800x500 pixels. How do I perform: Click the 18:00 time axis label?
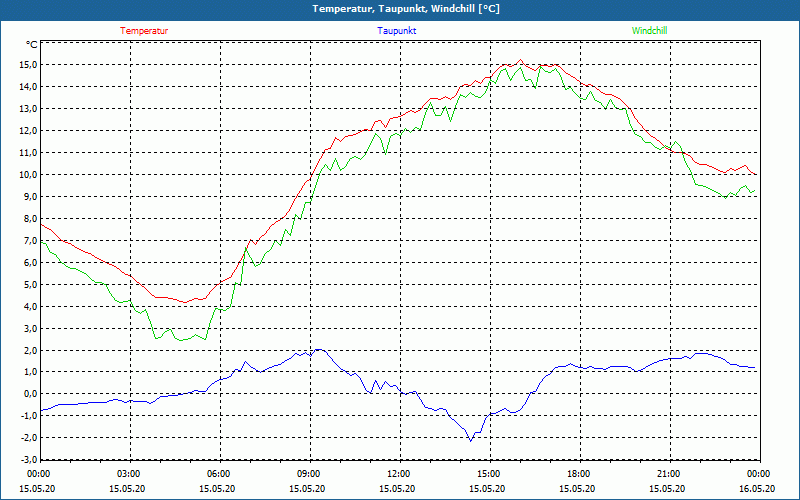click(x=579, y=474)
